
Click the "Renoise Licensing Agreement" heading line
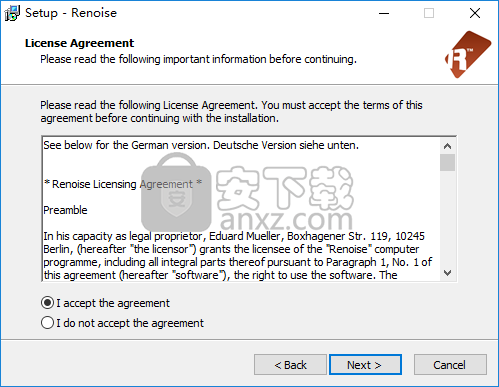click(123, 184)
